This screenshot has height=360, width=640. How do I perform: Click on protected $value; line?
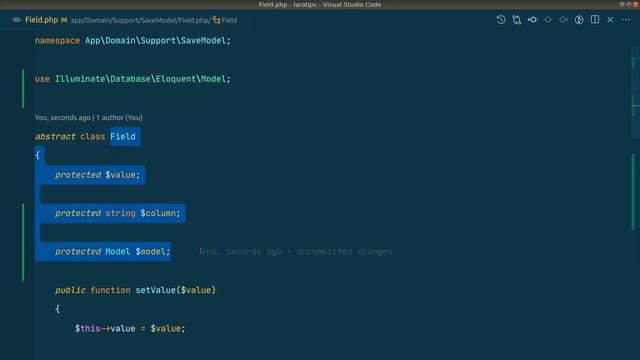(98, 175)
